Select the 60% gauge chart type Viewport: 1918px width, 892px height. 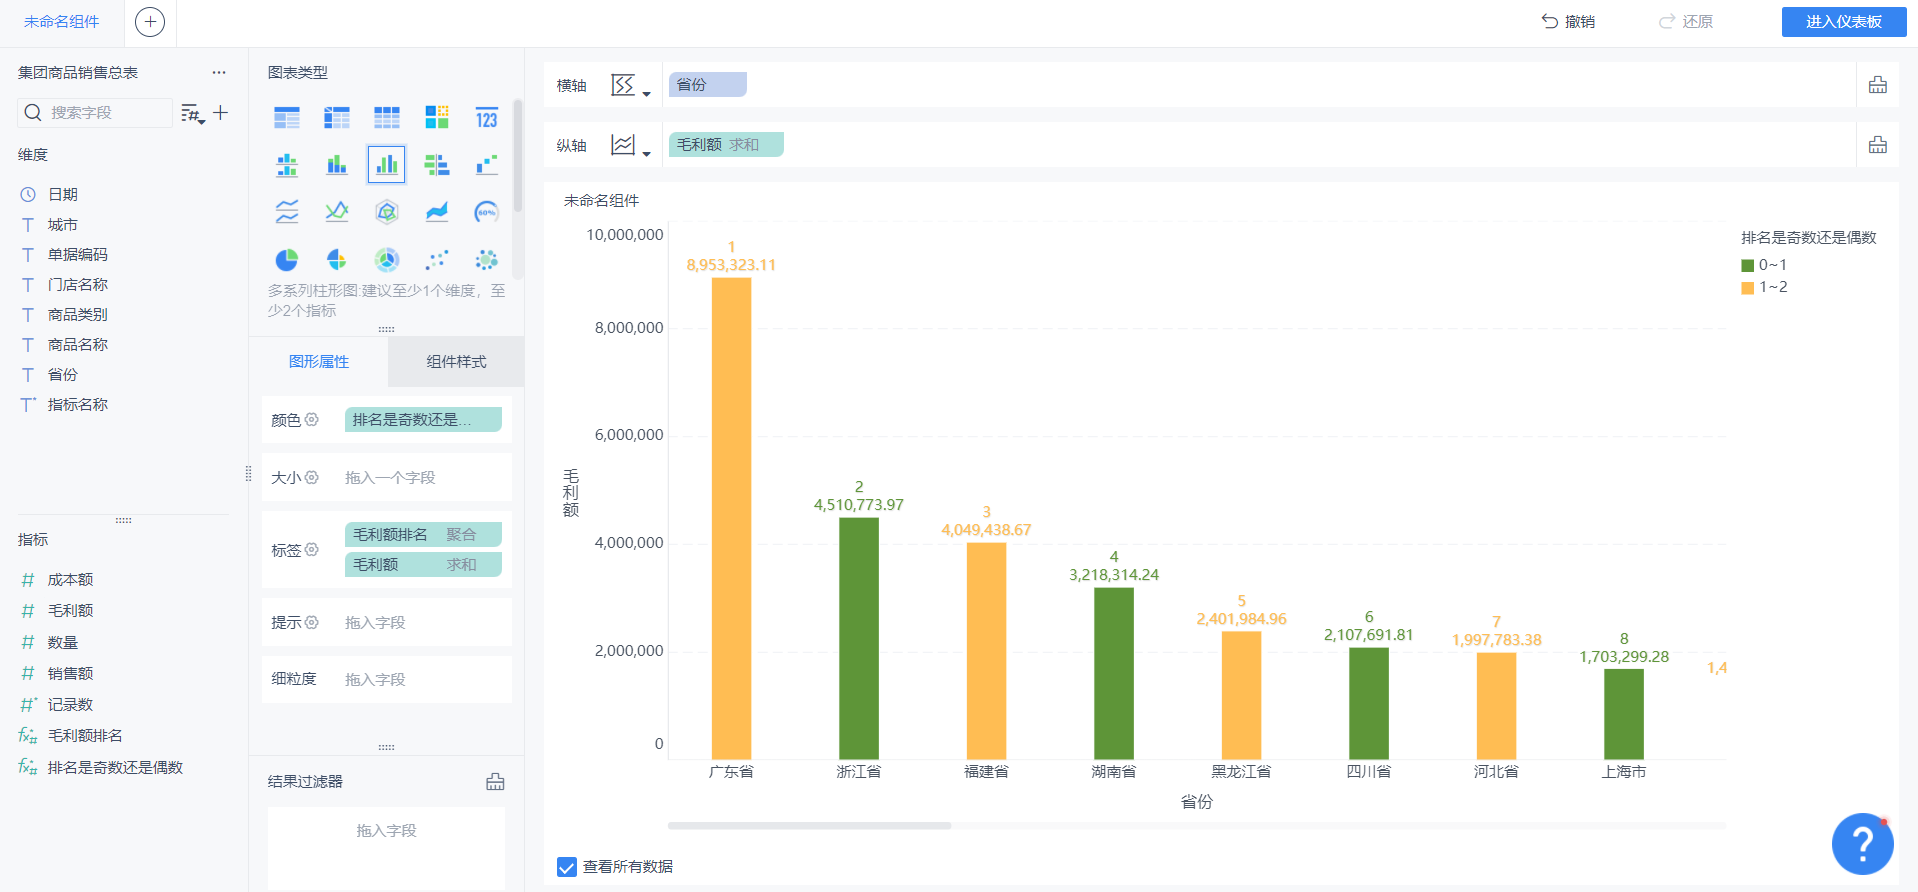tap(487, 212)
